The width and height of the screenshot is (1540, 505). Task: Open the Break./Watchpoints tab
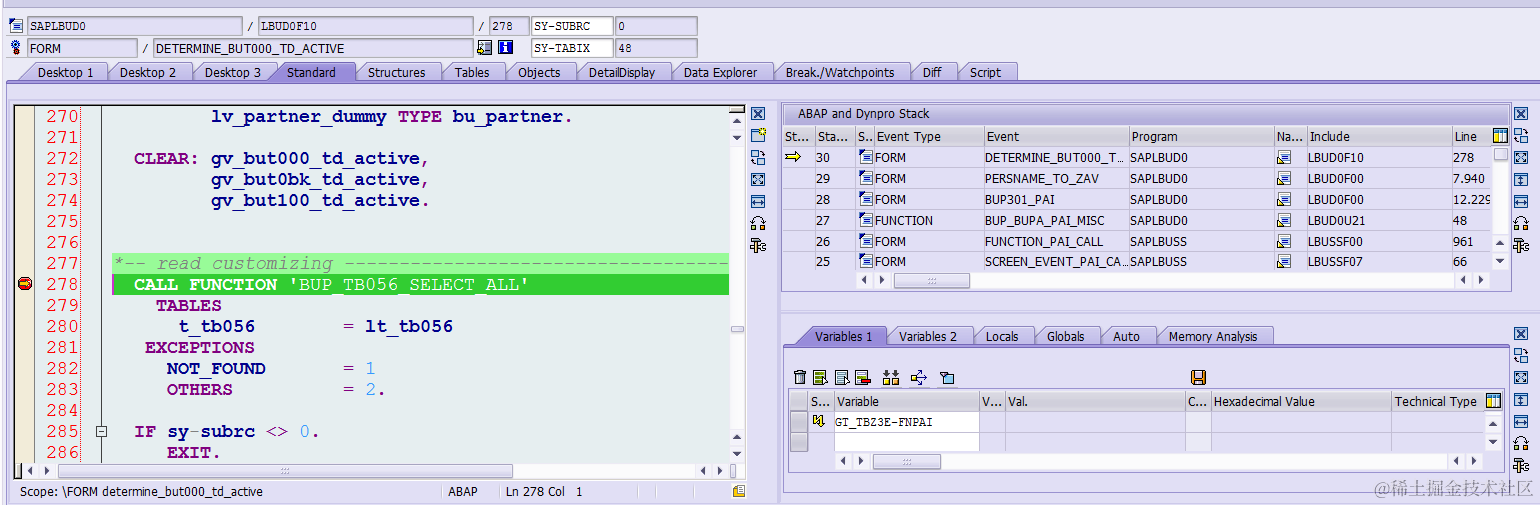tap(838, 72)
